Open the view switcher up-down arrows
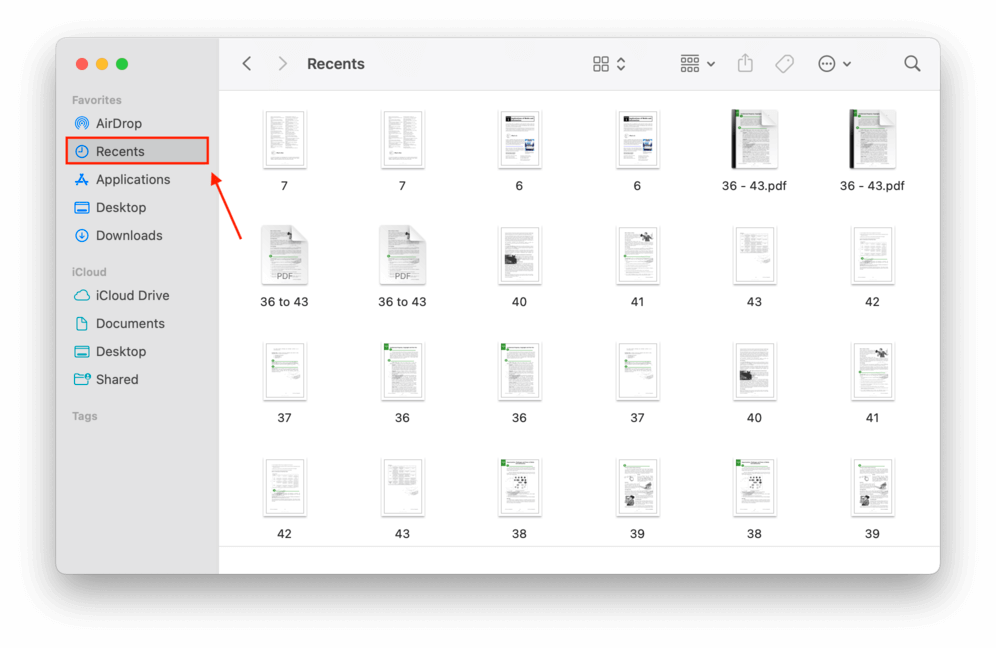This screenshot has height=648, width=996. pyautogui.click(x=621, y=64)
